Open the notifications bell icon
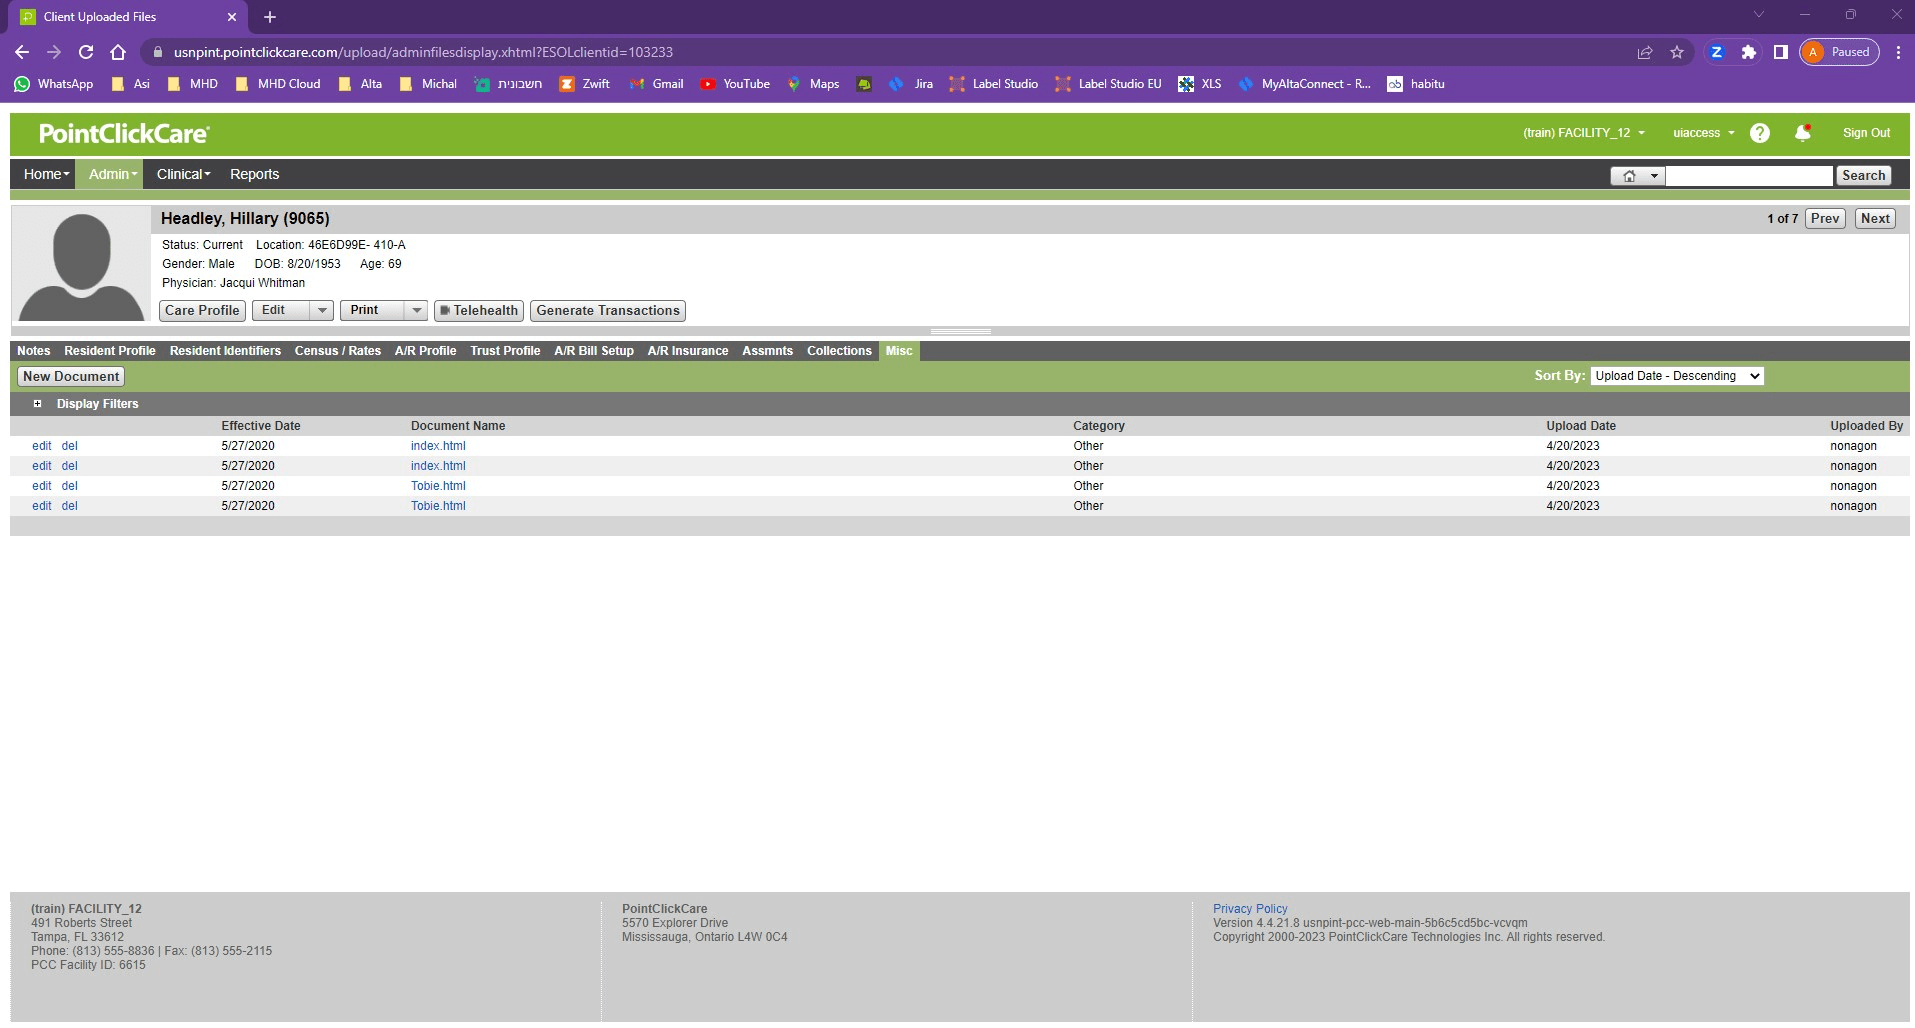1915x1028 pixels. [x=1802, y=133]
